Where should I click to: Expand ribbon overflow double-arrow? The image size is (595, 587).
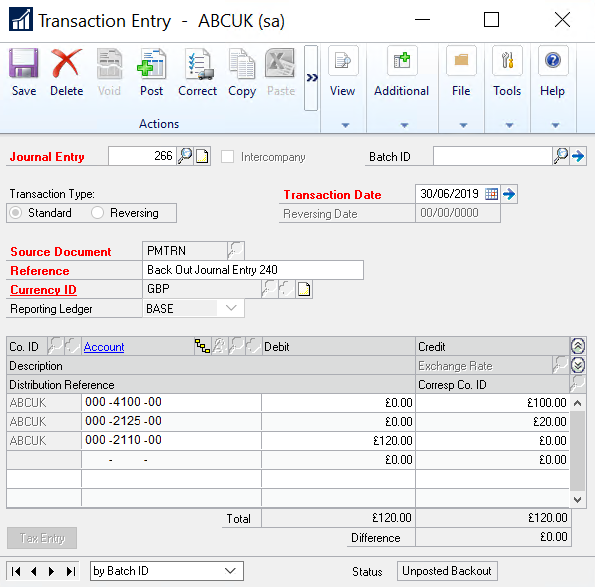[311, 78]
